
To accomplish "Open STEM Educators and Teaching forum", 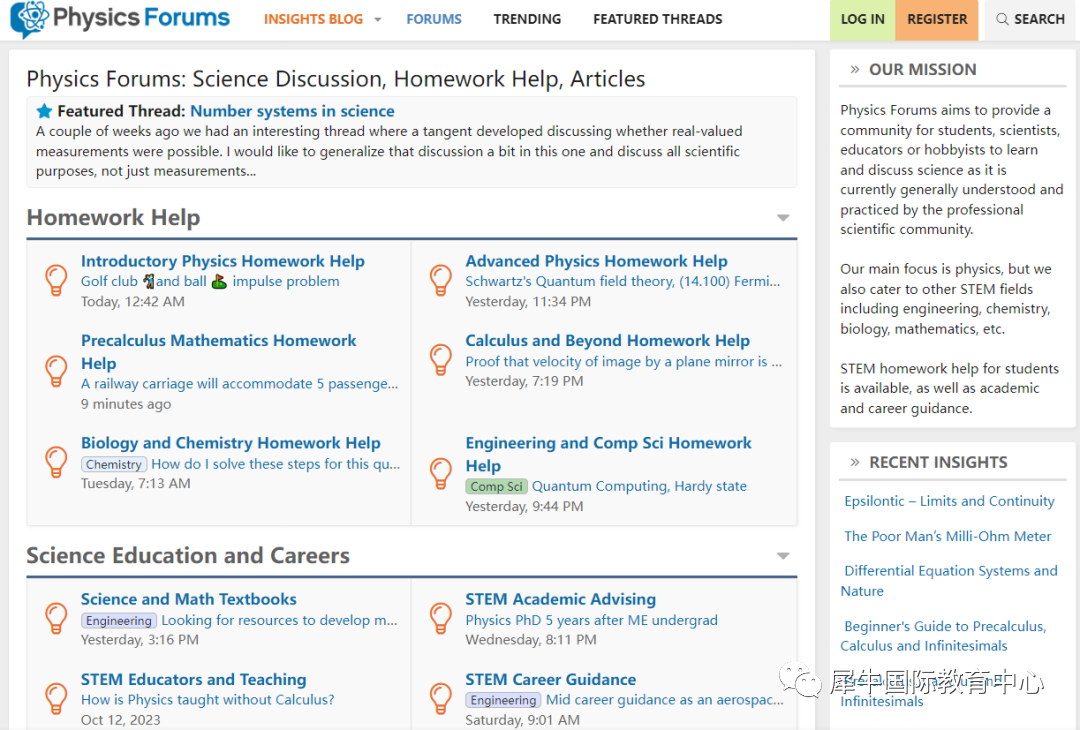I will [194, 679].
